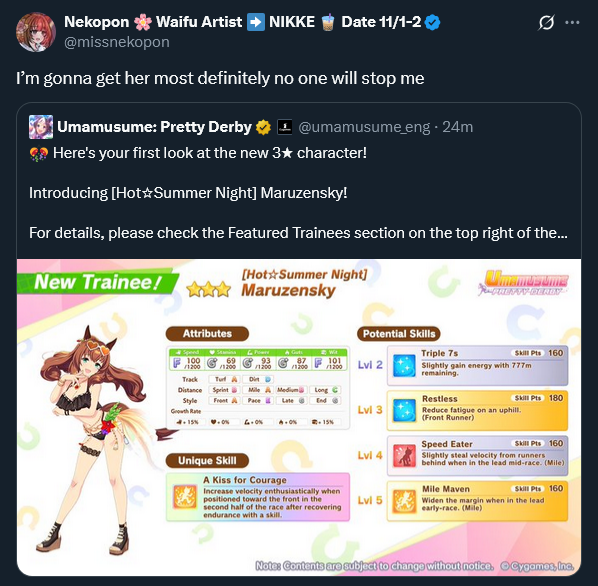Click the Restless skill icon
Viewport: 598px width, 586px height.
point(404,410)
